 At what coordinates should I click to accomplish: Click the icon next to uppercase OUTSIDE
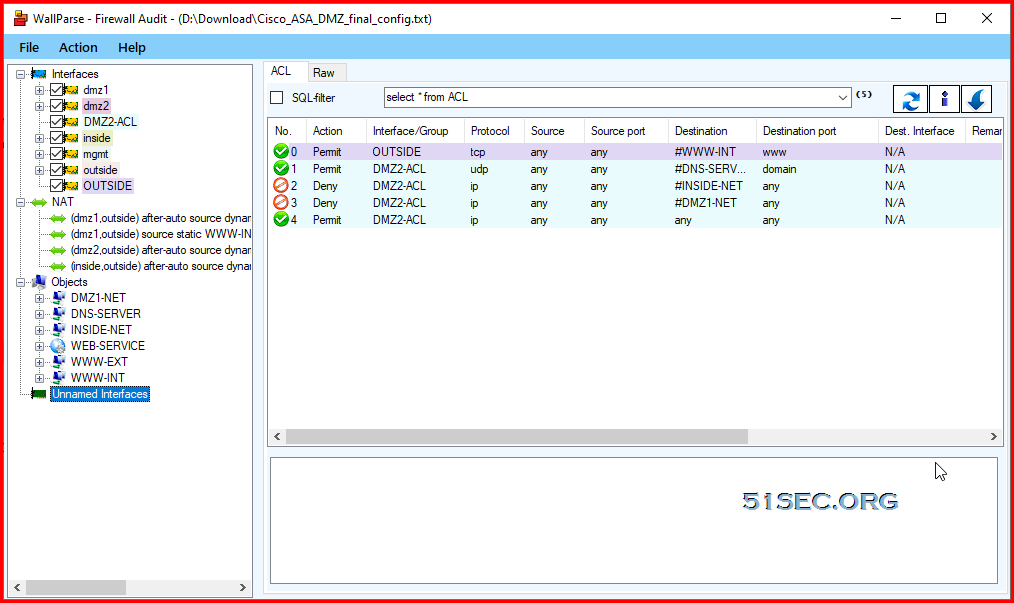[72, 186]
